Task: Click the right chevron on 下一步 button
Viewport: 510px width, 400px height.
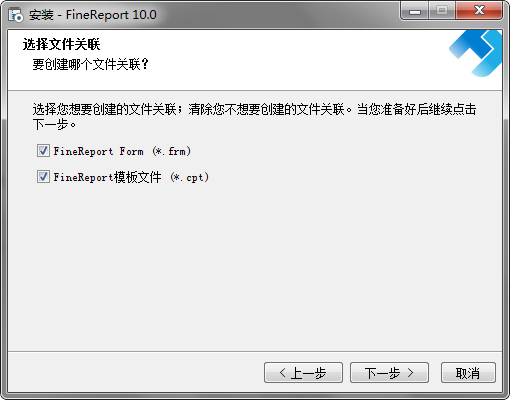Action: (x=410, y=373)
